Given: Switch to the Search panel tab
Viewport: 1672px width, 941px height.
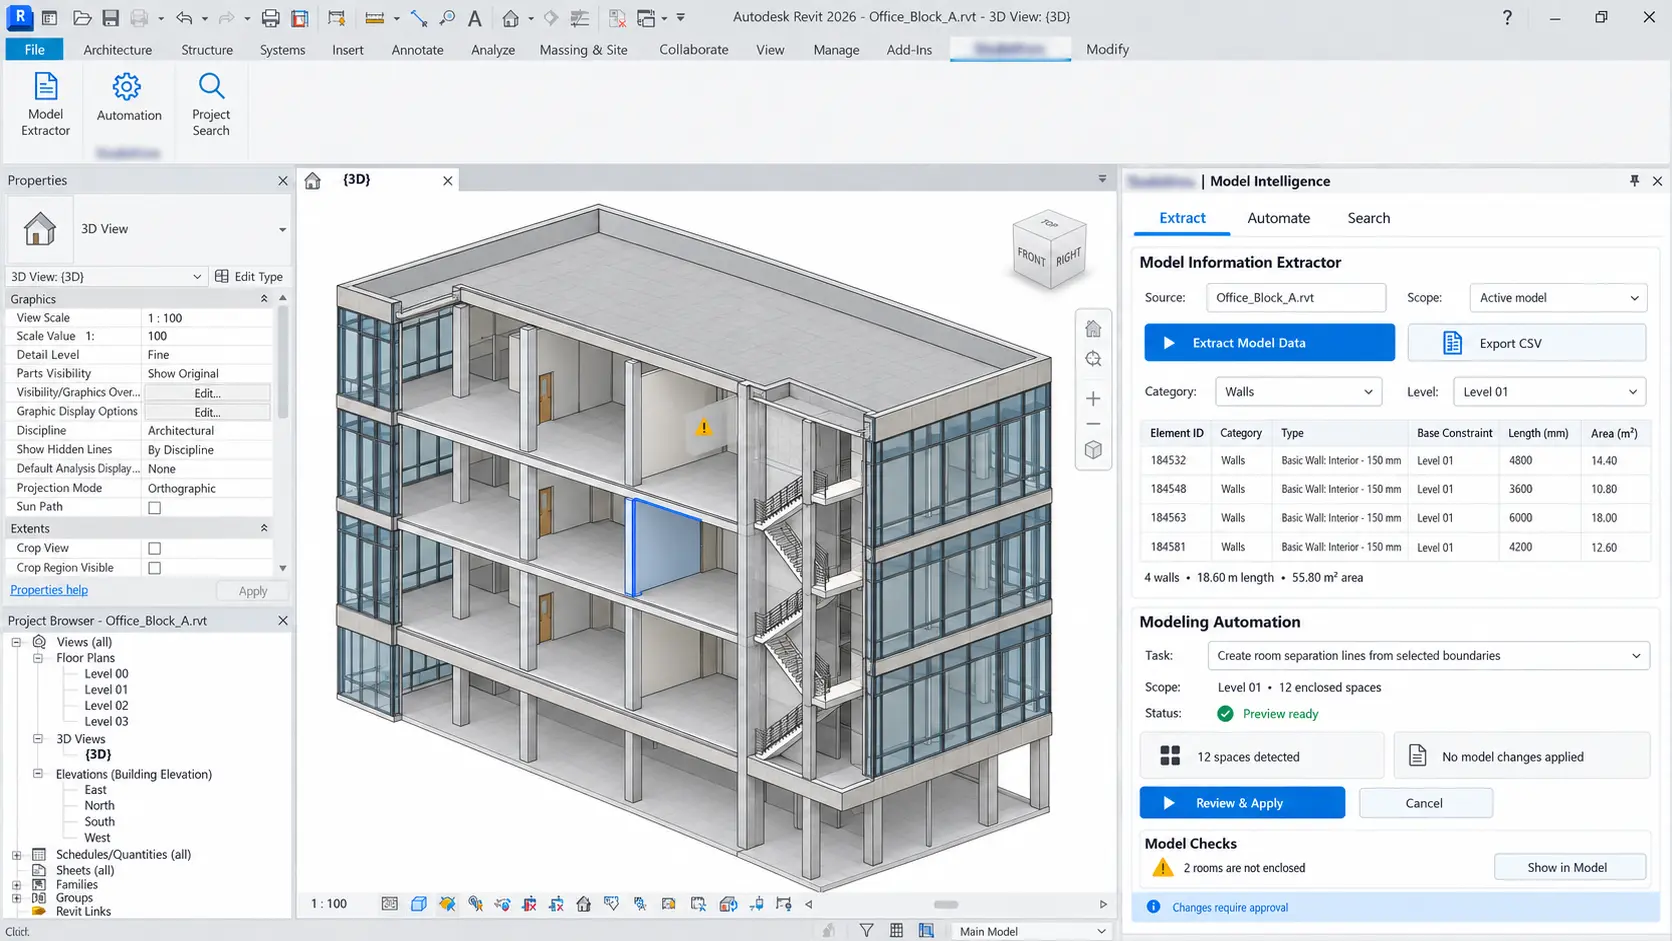Looking at the screenshot, I should 1368,218.
